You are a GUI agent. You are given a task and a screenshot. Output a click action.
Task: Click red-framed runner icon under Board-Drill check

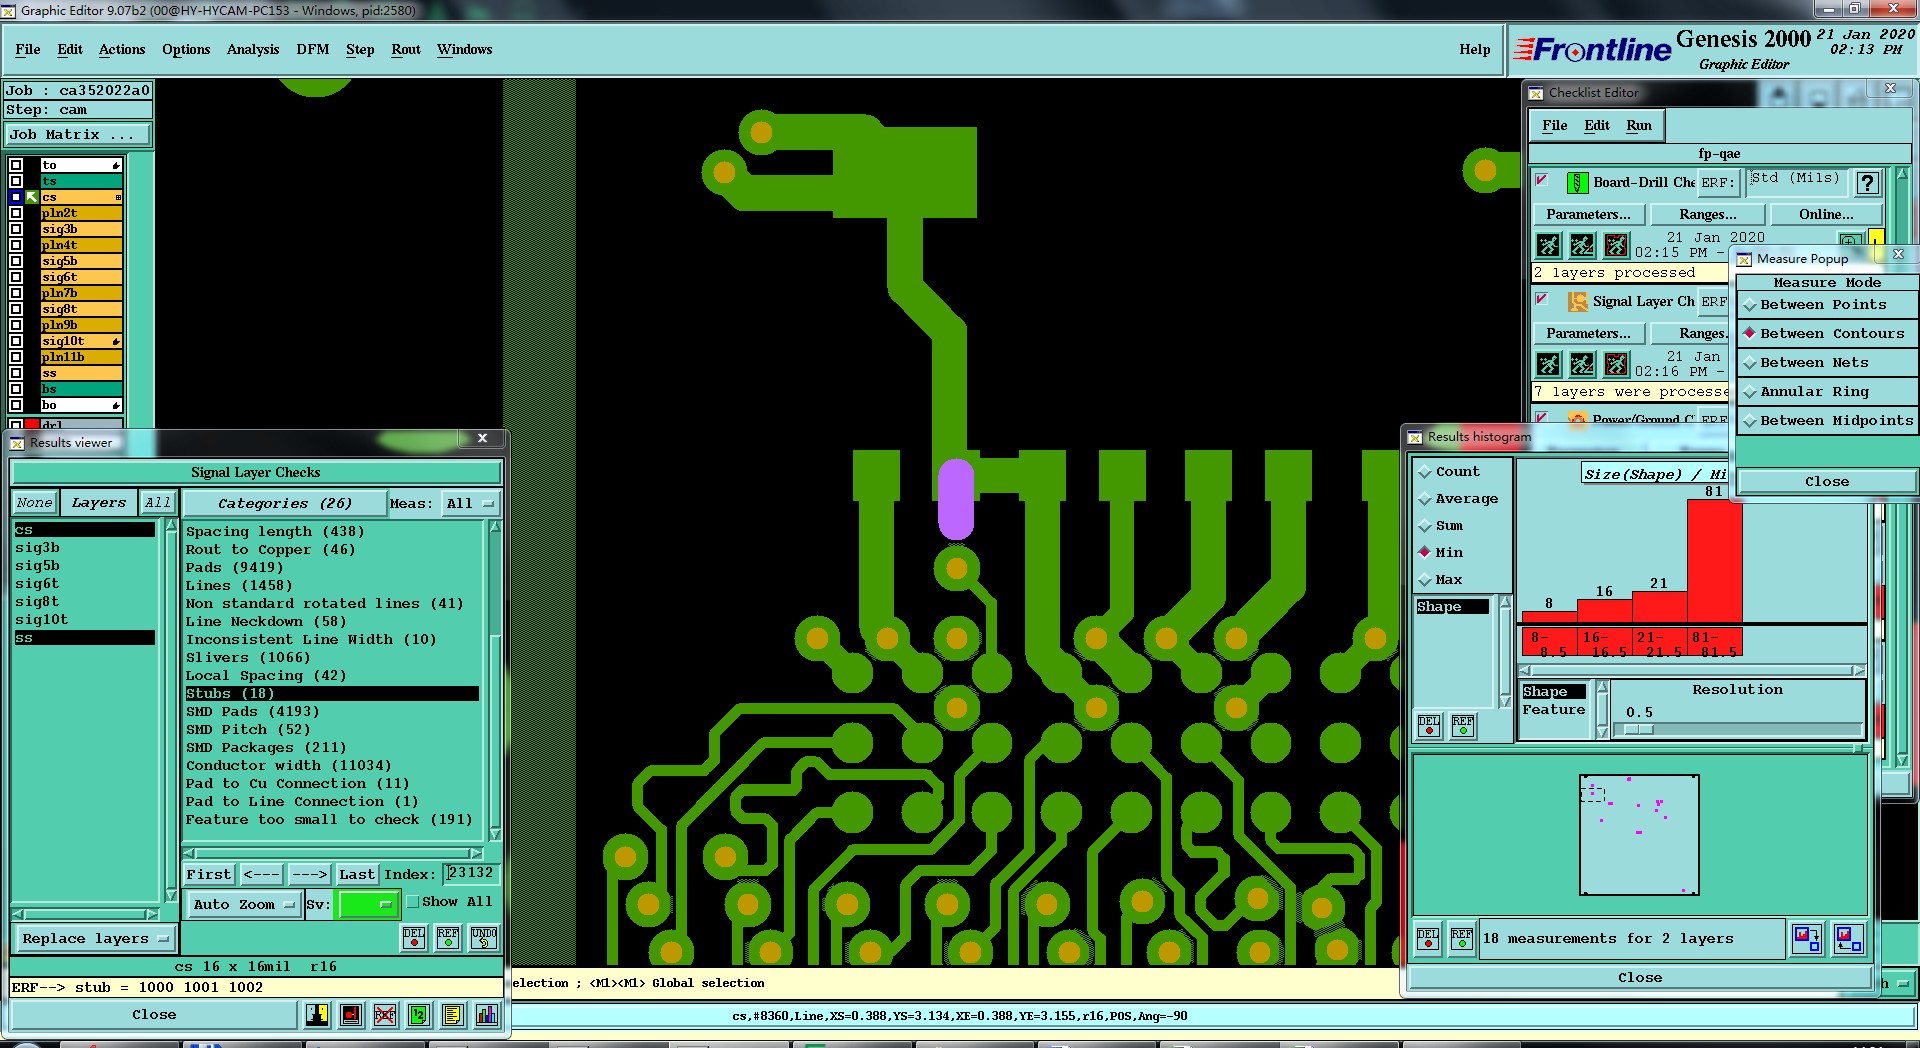[1616, 244]
